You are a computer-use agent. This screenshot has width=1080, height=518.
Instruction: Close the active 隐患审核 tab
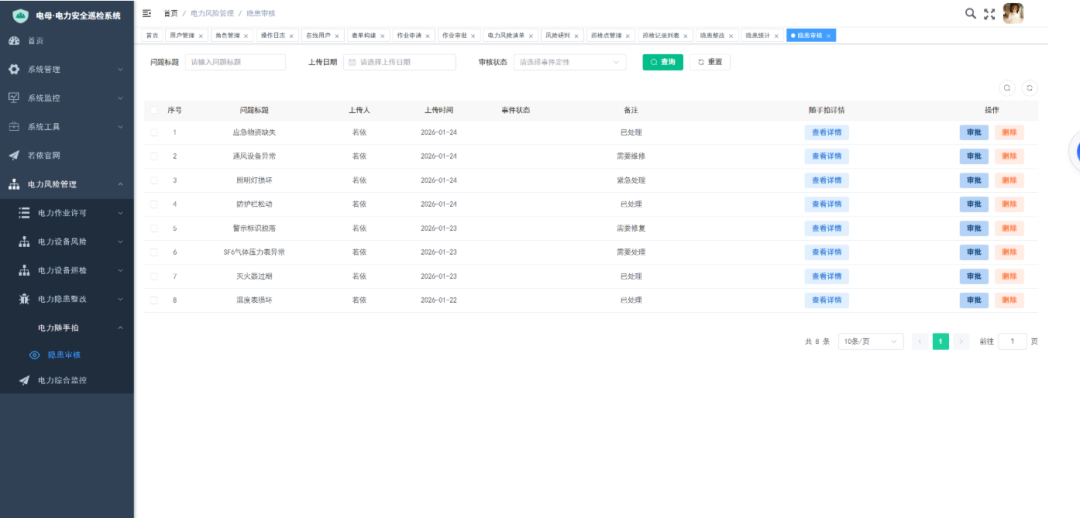point(829,36)
